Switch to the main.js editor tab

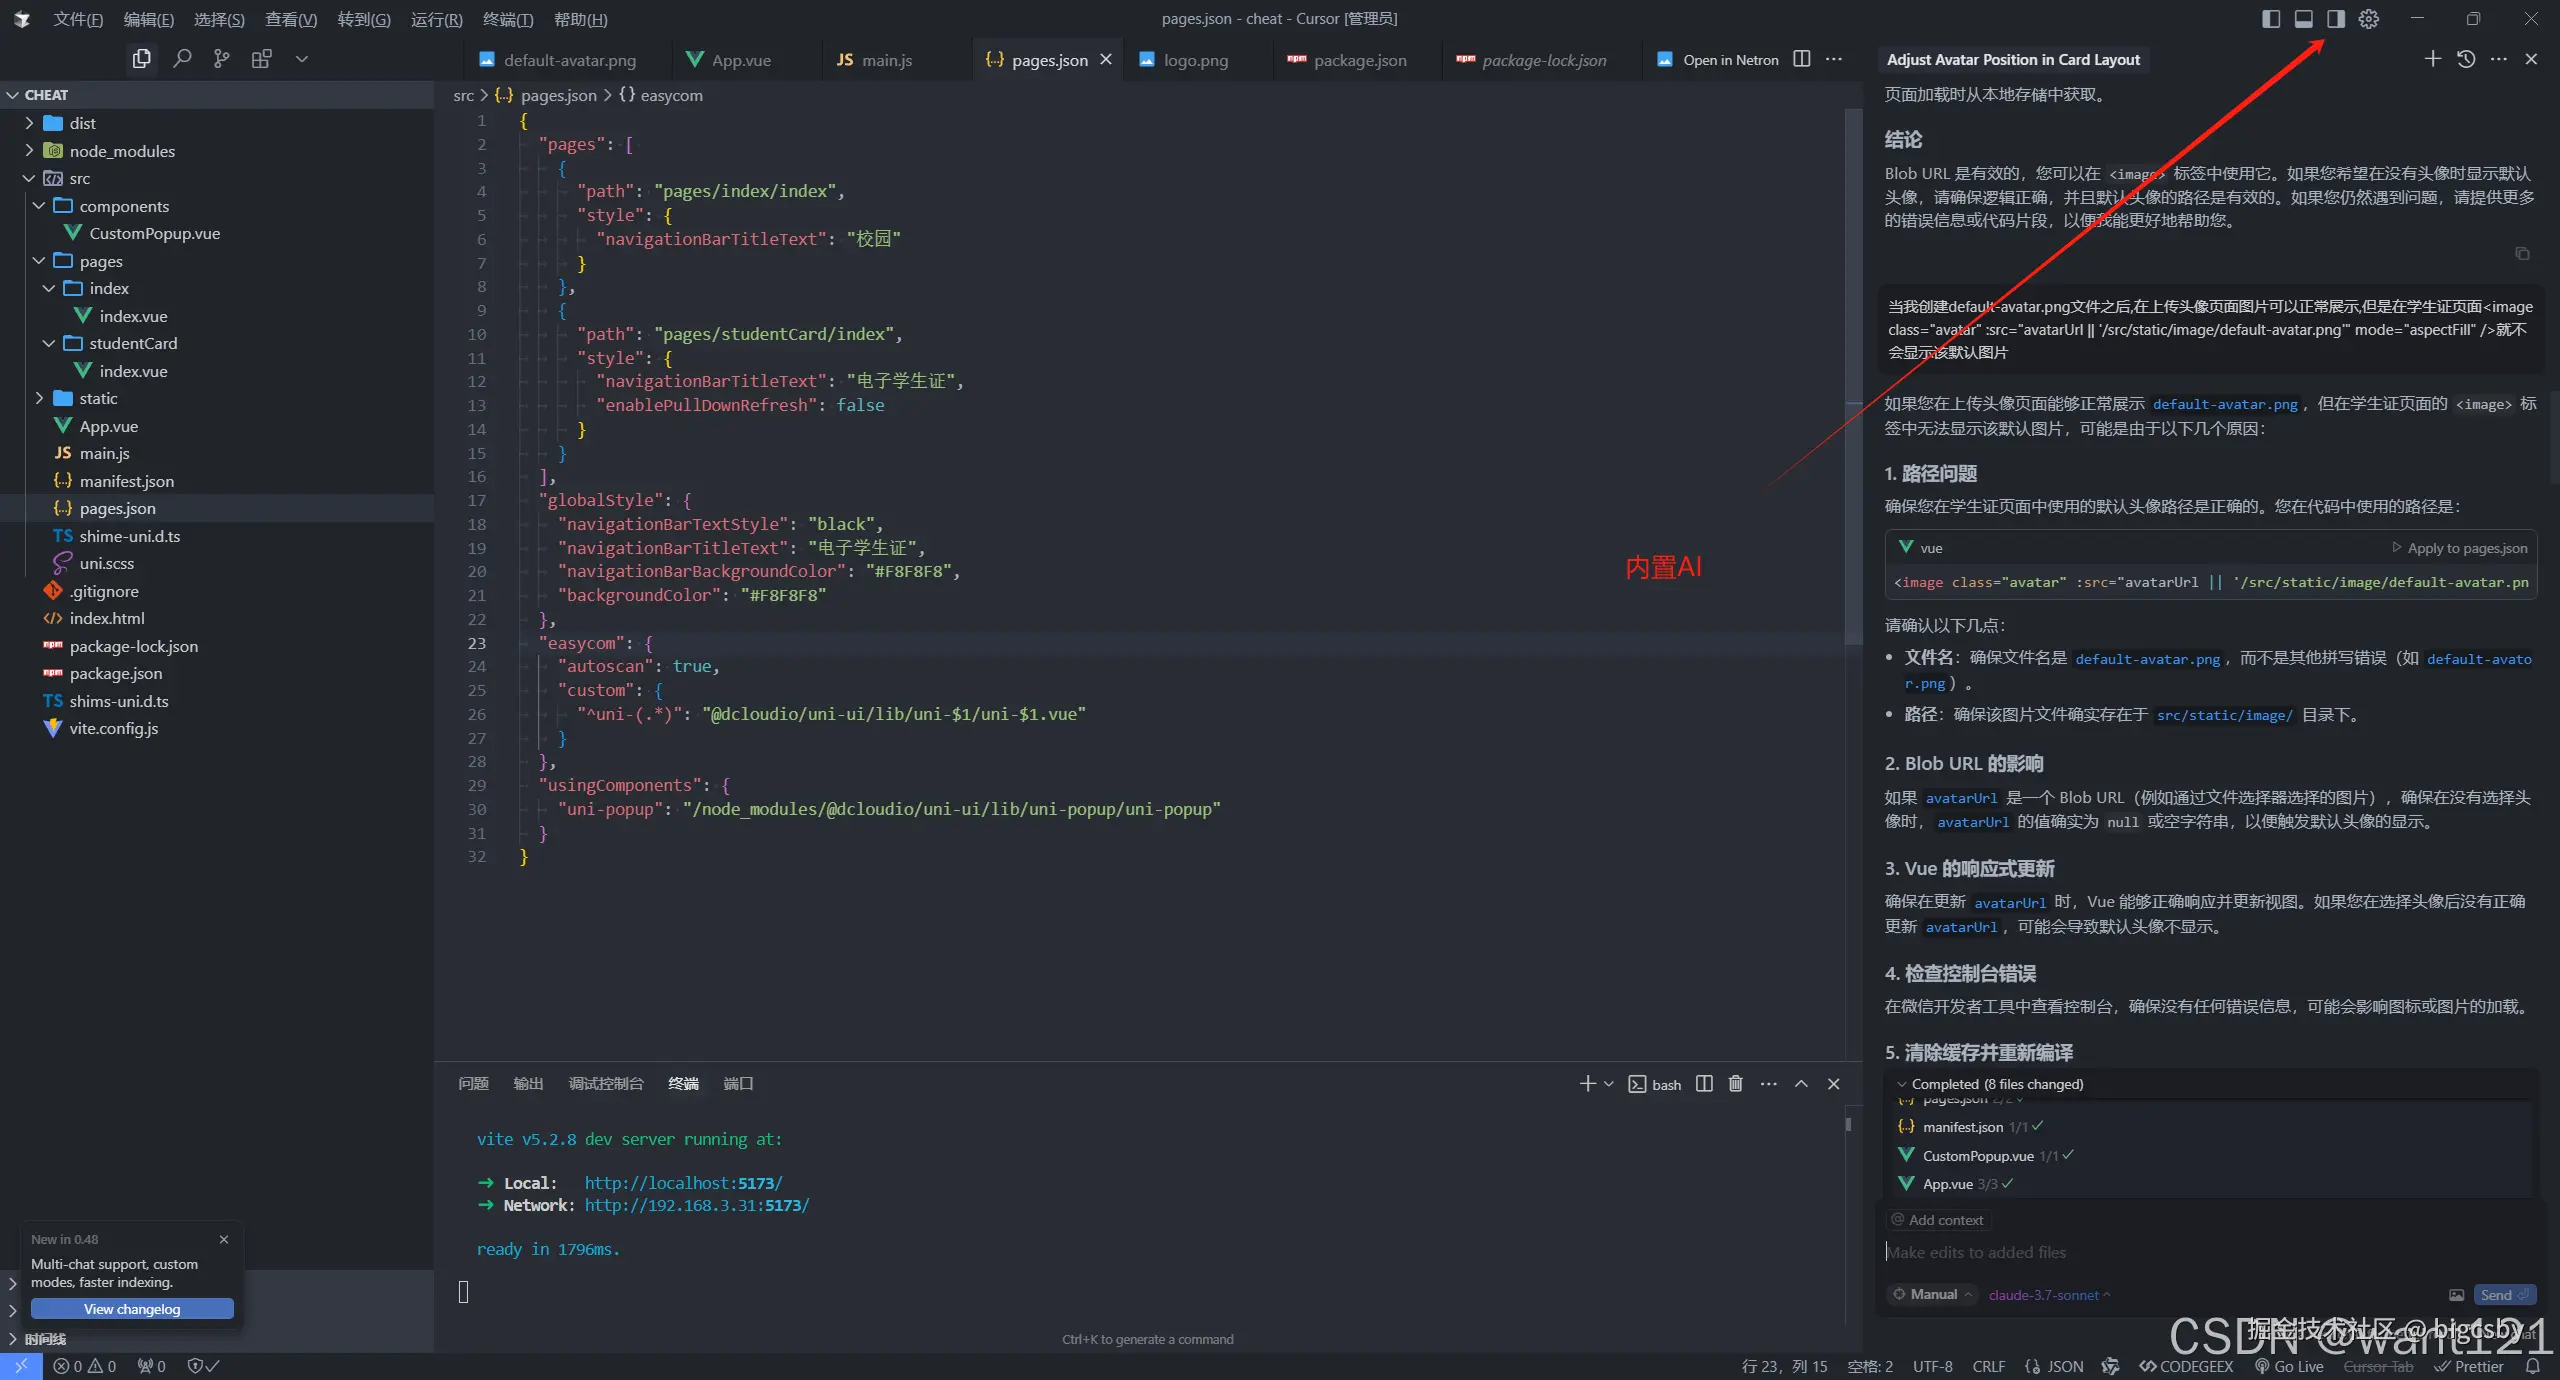coord(886,60)
